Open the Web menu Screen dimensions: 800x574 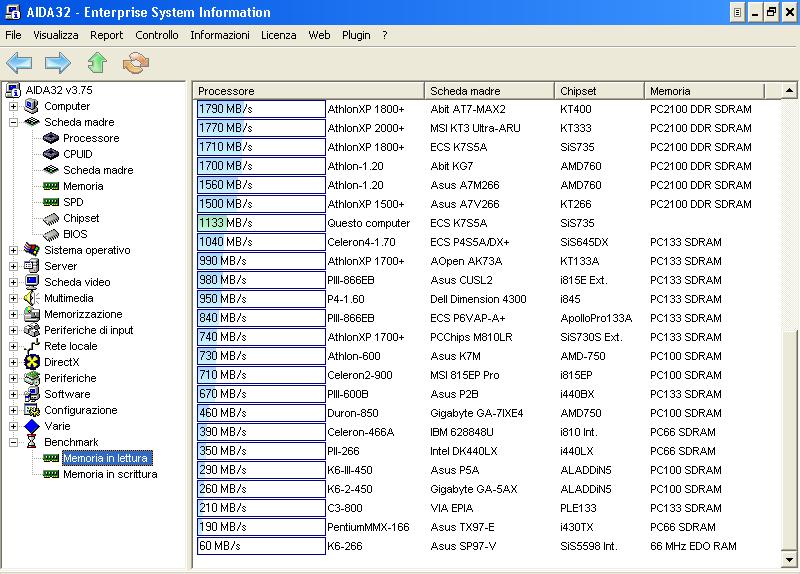click(x=319, y=35)
